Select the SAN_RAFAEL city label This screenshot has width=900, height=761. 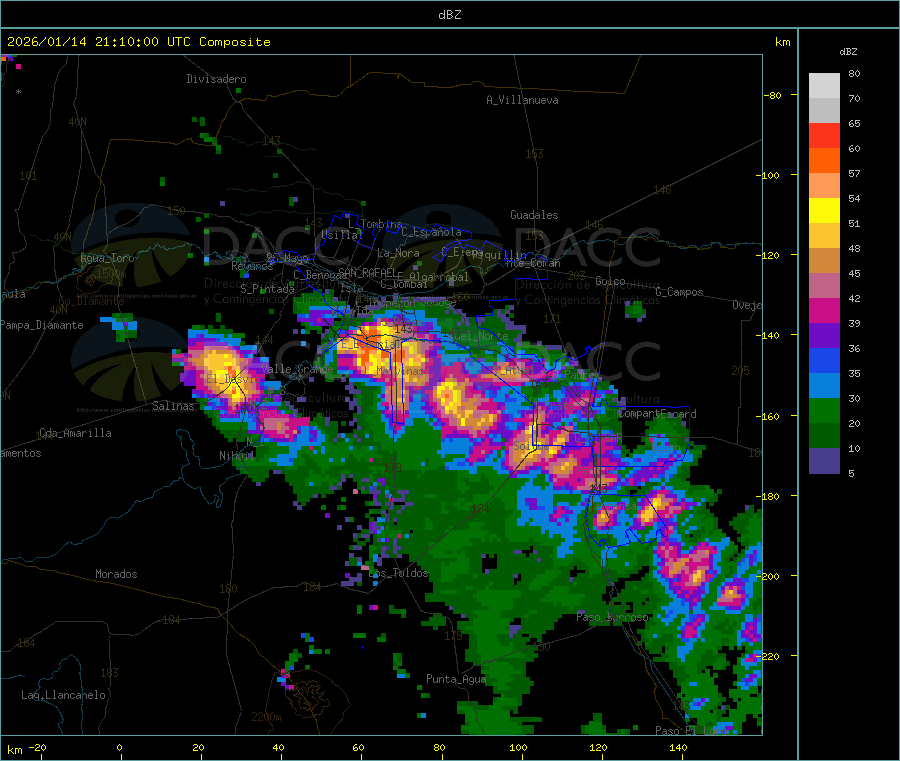367,273
